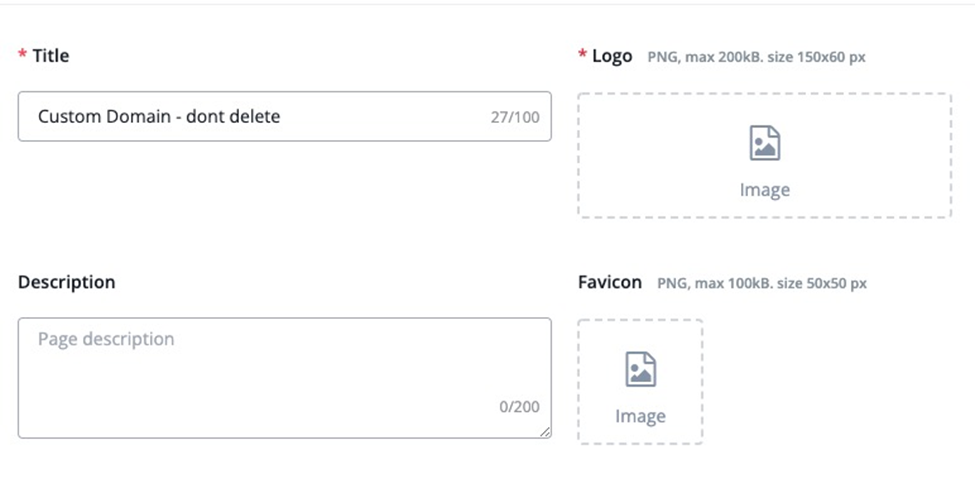Click the Logo image upload icon
The width and height of the screenshot is (975, 483).
point(764,143)
